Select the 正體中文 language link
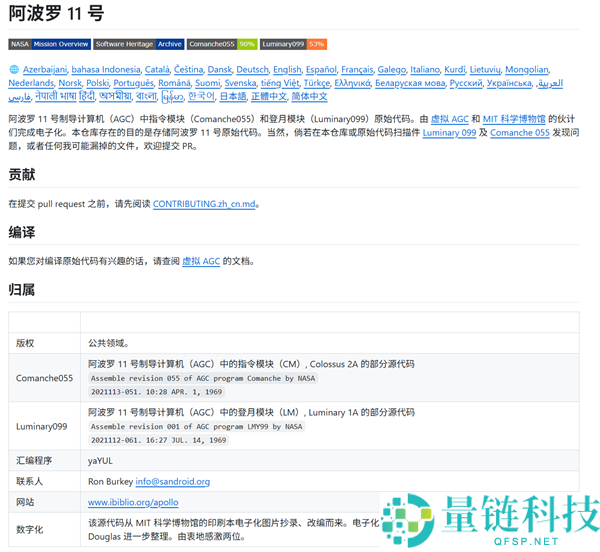Viewport: 600px width, 552px height. coord(269,96)
